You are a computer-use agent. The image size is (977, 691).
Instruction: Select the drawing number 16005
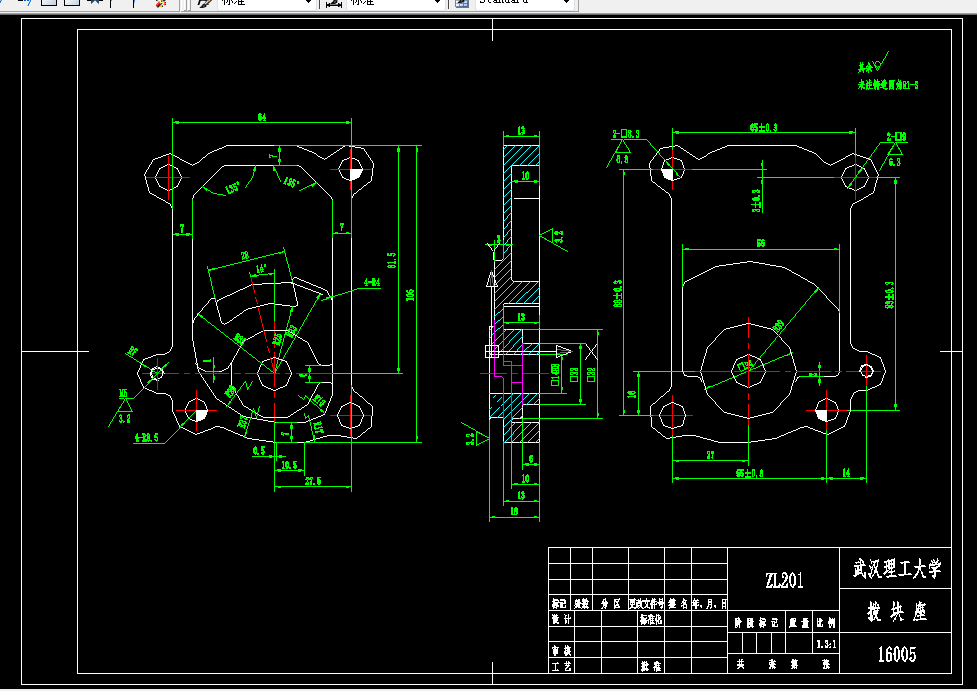click(897, 654)
